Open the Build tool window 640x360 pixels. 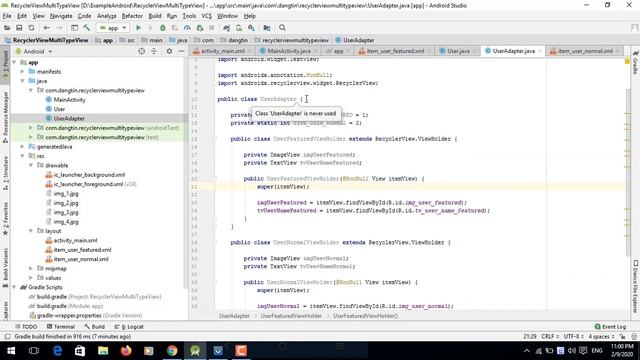tap(94, 327)
